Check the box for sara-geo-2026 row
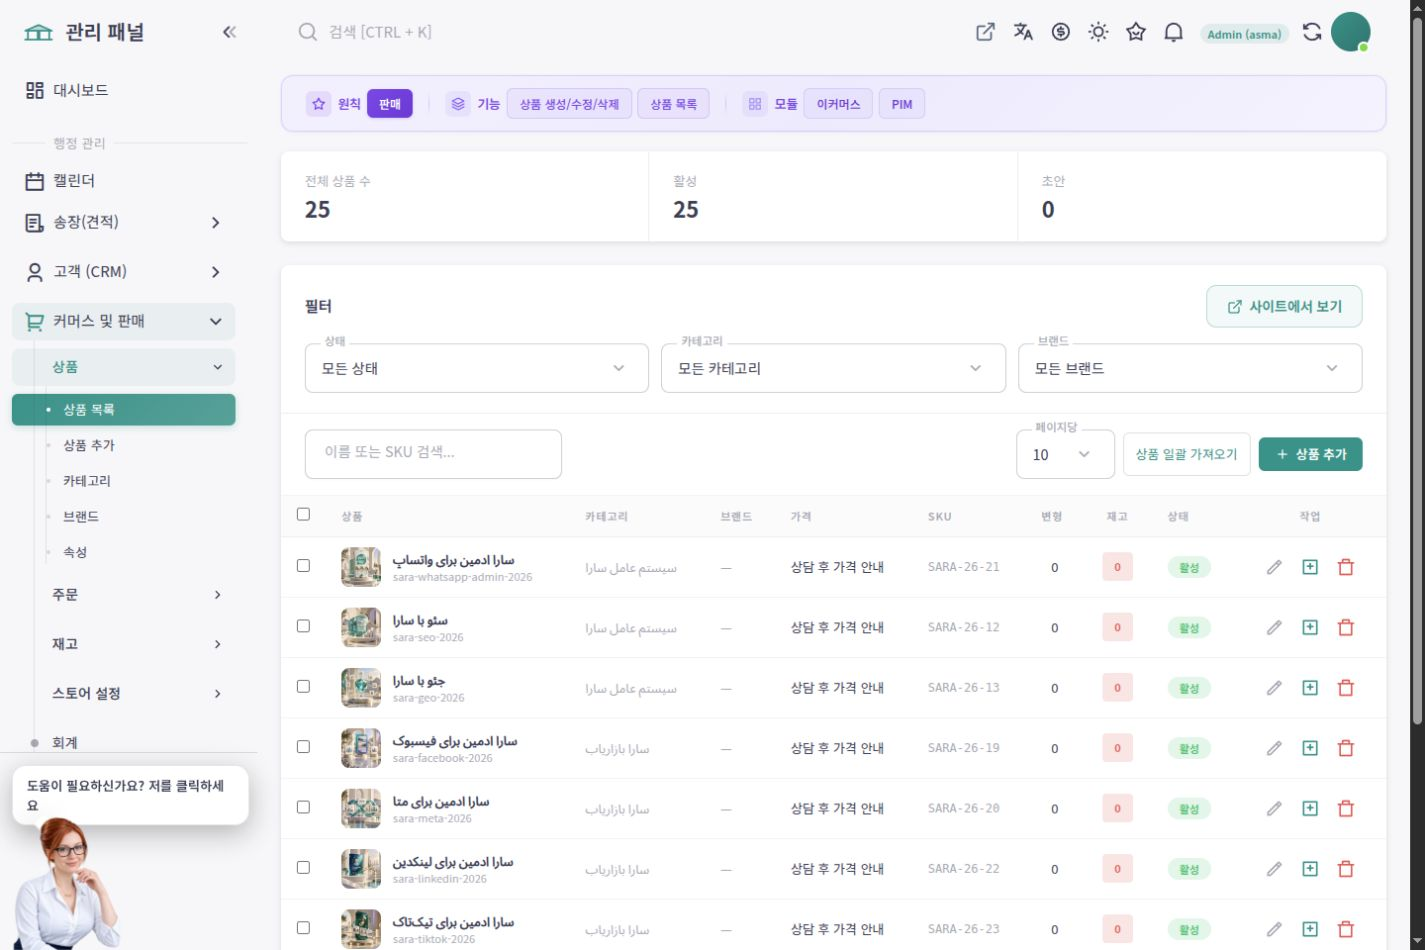The image size is (1425, 950). 304,686
